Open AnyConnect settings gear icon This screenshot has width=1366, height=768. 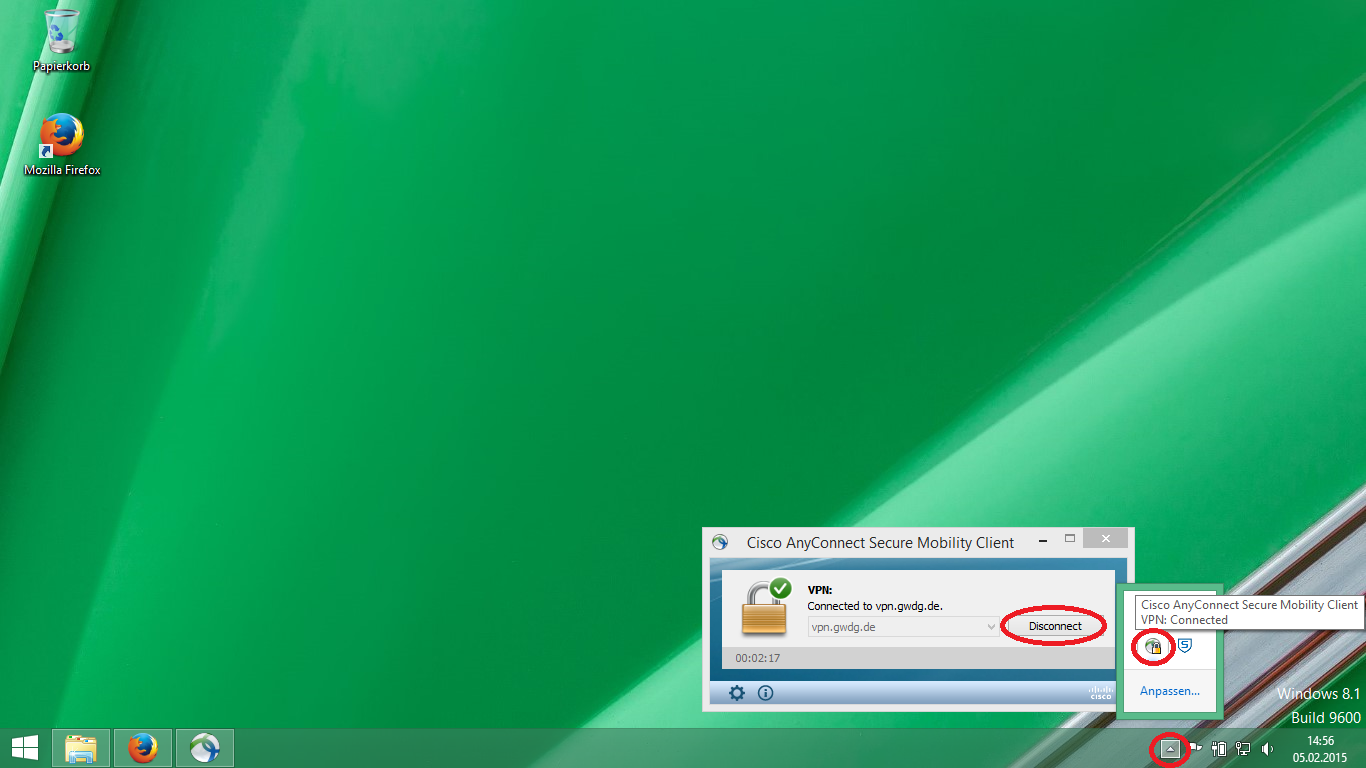(x=737, y=693)
